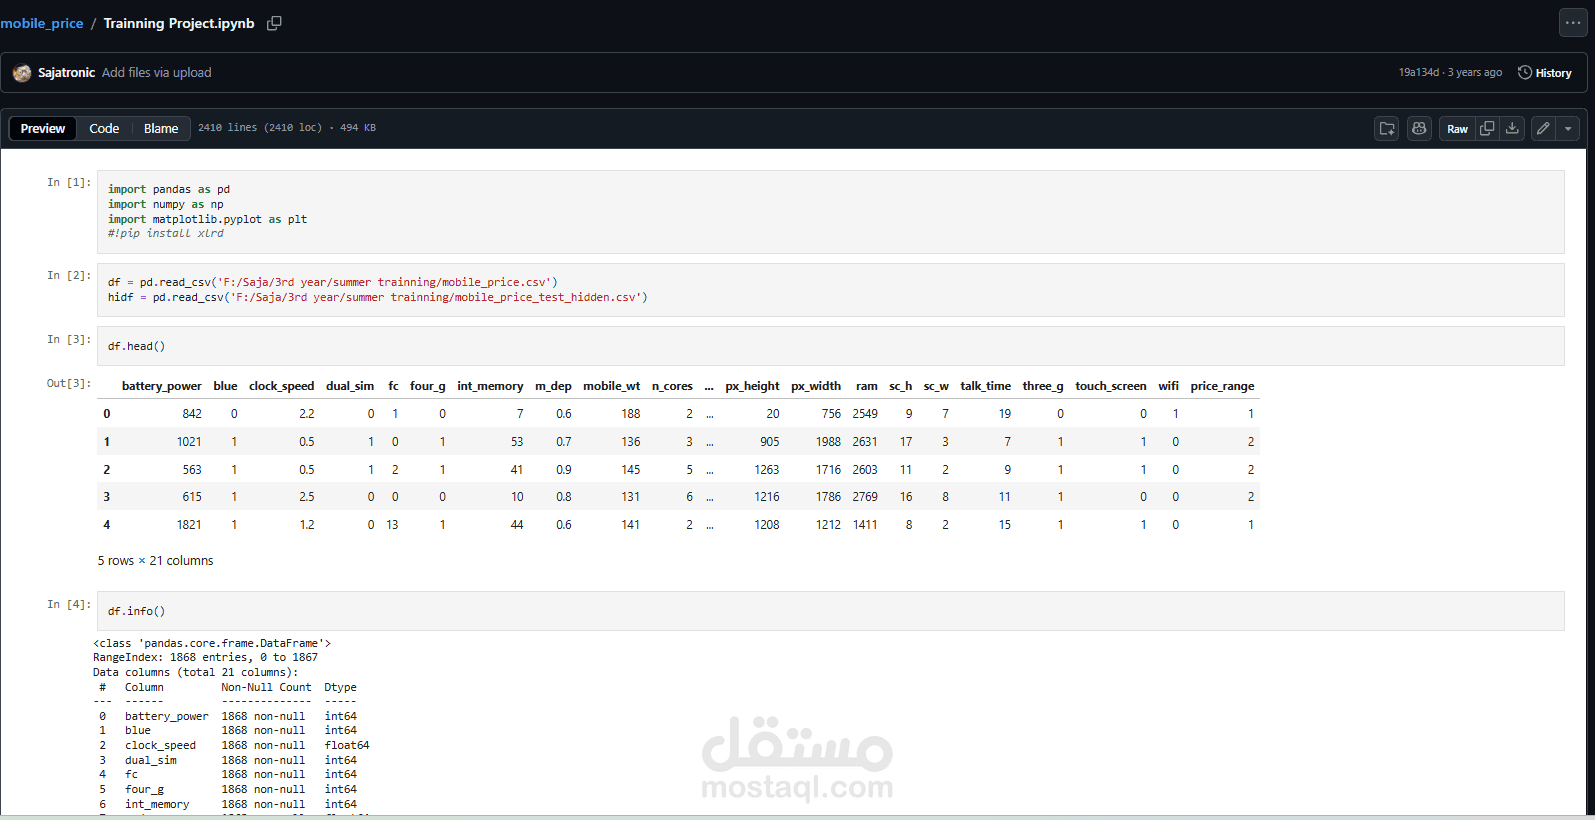Click the '5 rows × 21 columns' text
The width and height of the screenshot is (1595, 820).
(155, 561)
